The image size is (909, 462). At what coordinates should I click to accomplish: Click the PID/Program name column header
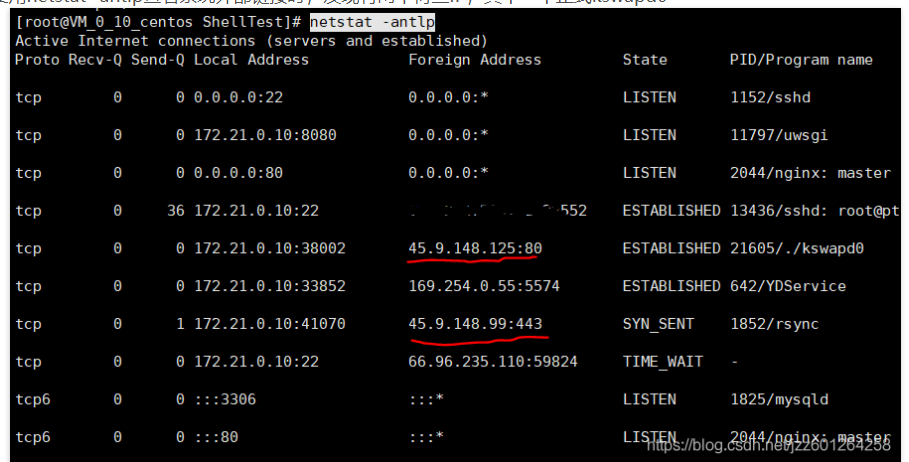pyautogui.click(x=801, y=60)
